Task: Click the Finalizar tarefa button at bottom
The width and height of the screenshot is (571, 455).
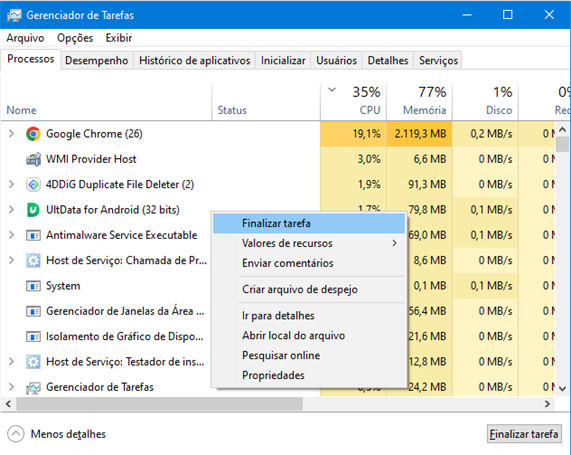Action: 524,434
